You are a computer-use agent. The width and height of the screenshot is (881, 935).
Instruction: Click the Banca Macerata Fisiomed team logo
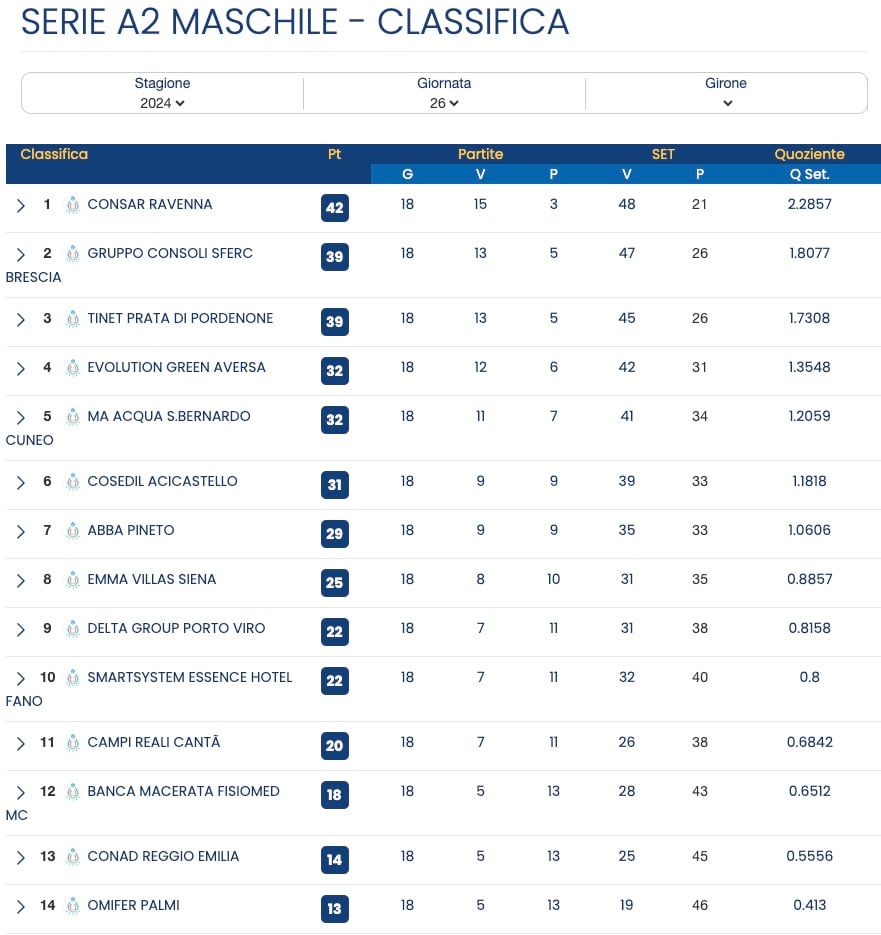coord(73,791)
